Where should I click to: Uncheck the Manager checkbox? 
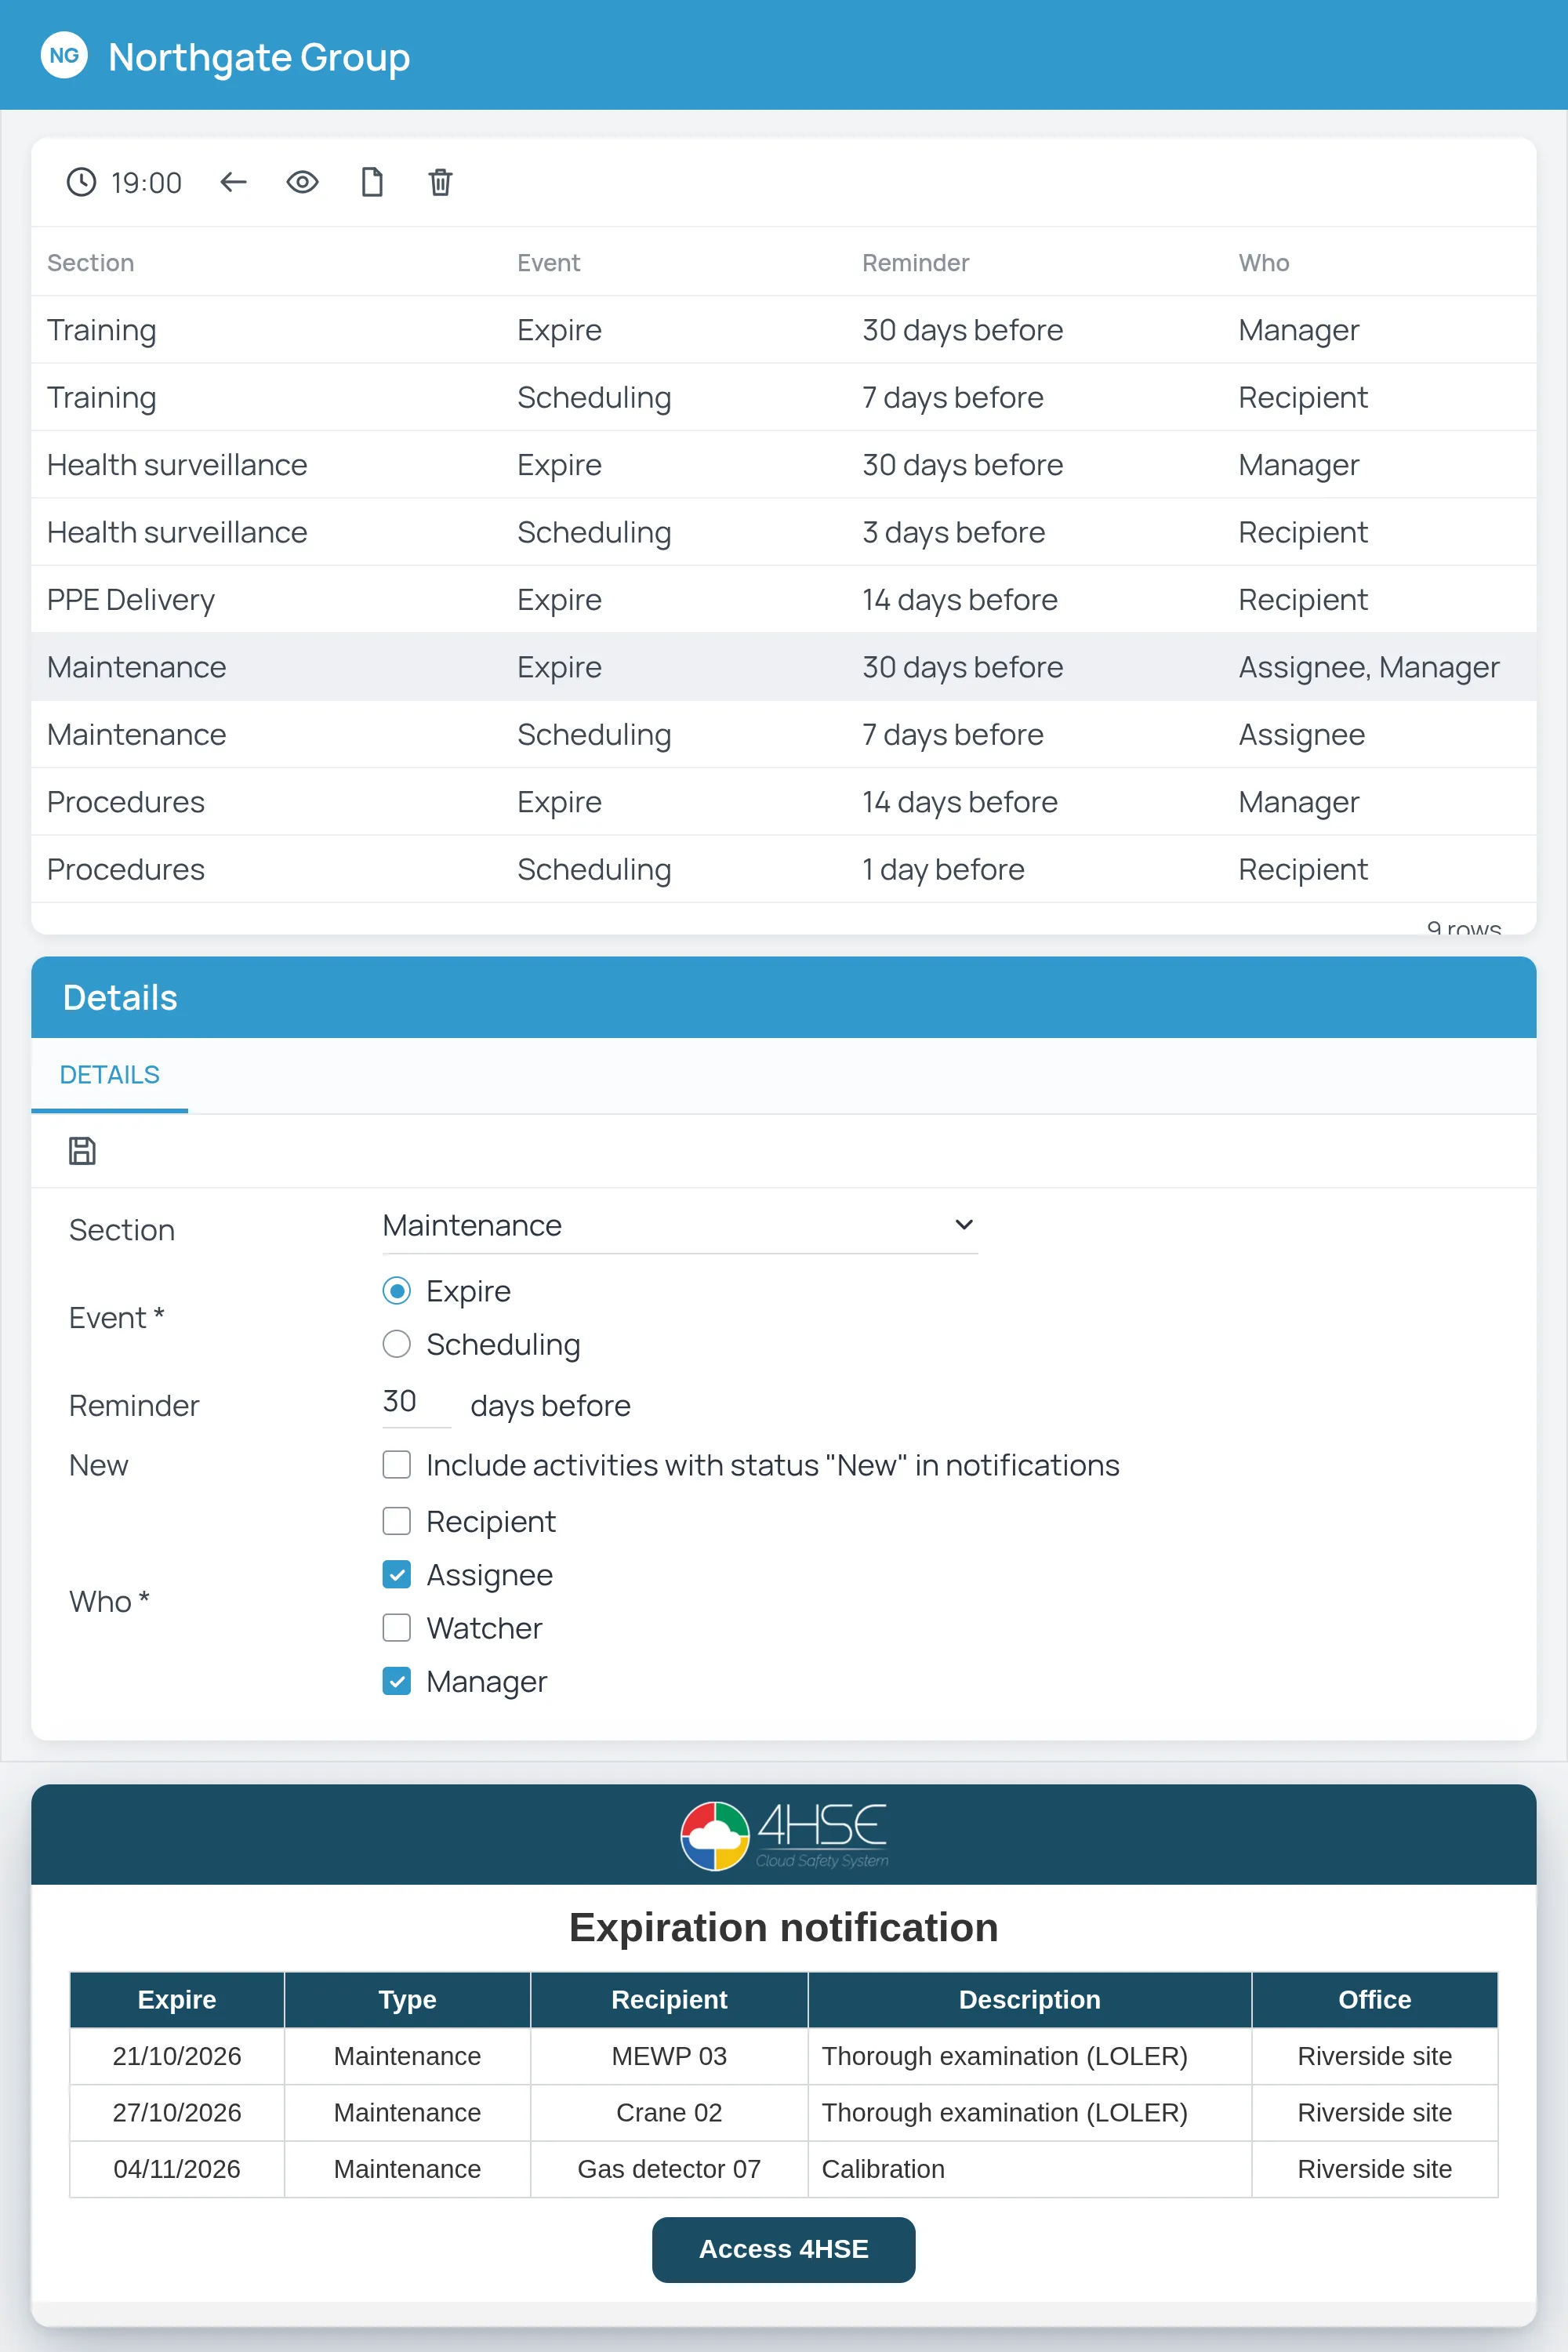[397, 1682]
